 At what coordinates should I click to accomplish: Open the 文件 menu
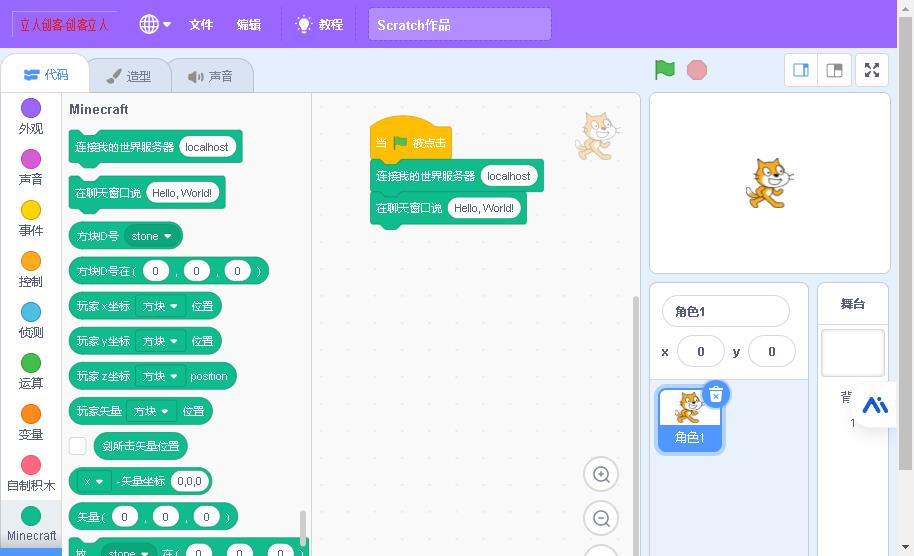click(x=201, y=24)
